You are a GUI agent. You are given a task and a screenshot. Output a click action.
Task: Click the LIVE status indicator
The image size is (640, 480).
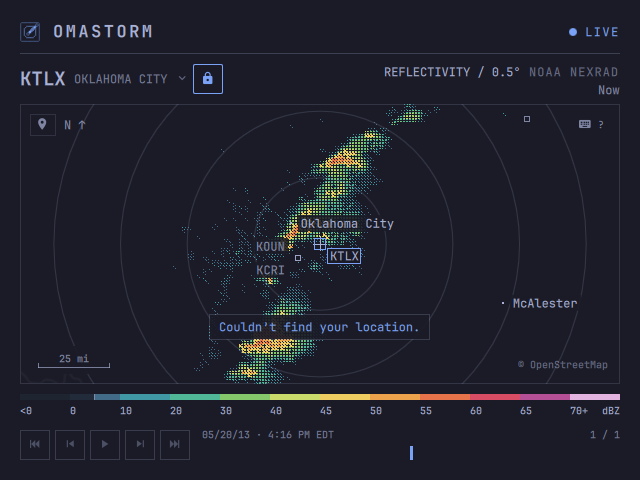(x=594, y=32)
